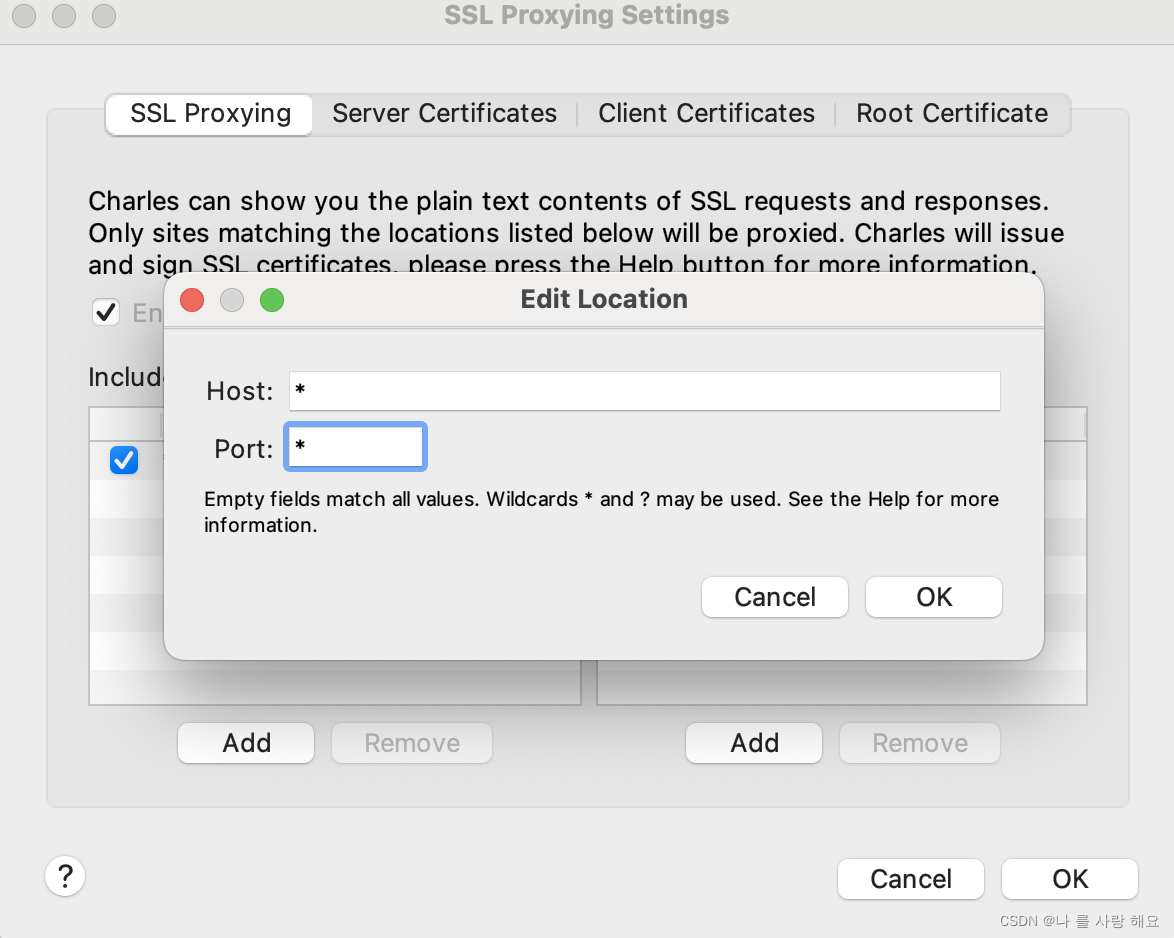Open the Client Certificates tab
Viewport: 1174px width, 938px height.
[x=706, y=114]
